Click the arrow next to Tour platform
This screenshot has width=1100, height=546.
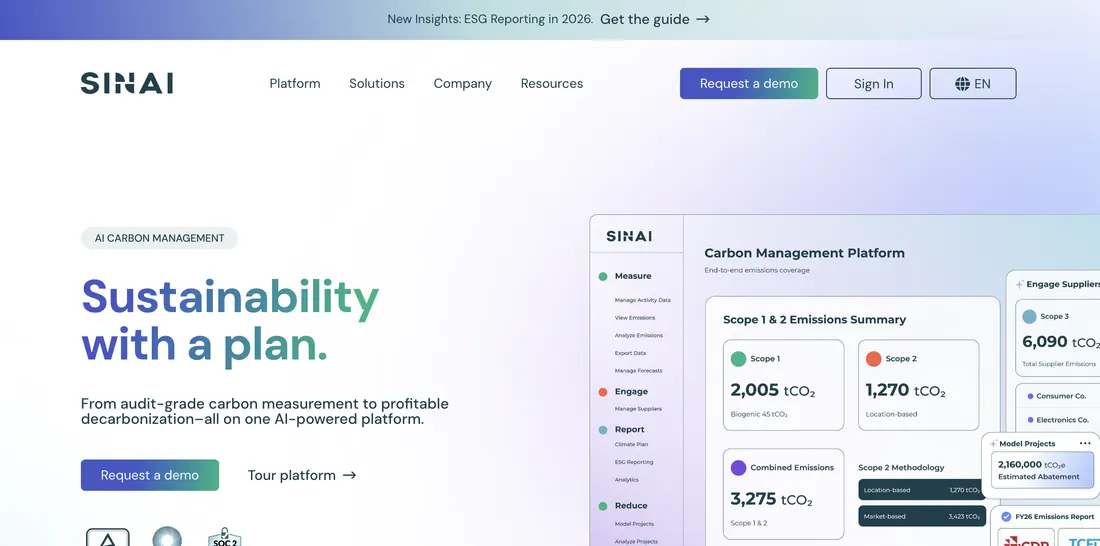(349, 475)
